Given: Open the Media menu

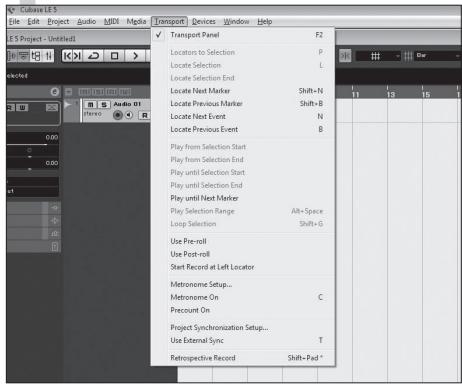Looking at the screenshot, I should 136,22.
